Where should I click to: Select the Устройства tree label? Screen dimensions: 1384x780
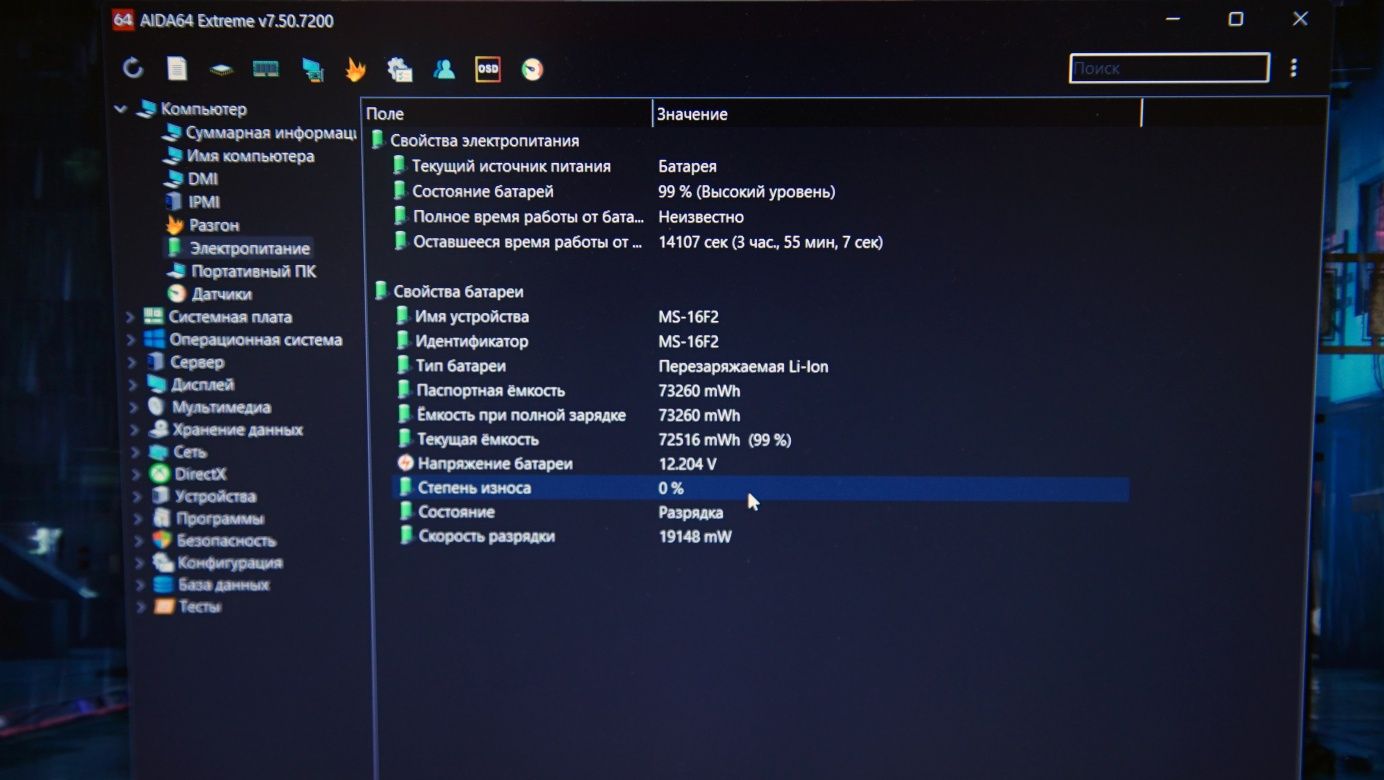click(x=215, y=496)
